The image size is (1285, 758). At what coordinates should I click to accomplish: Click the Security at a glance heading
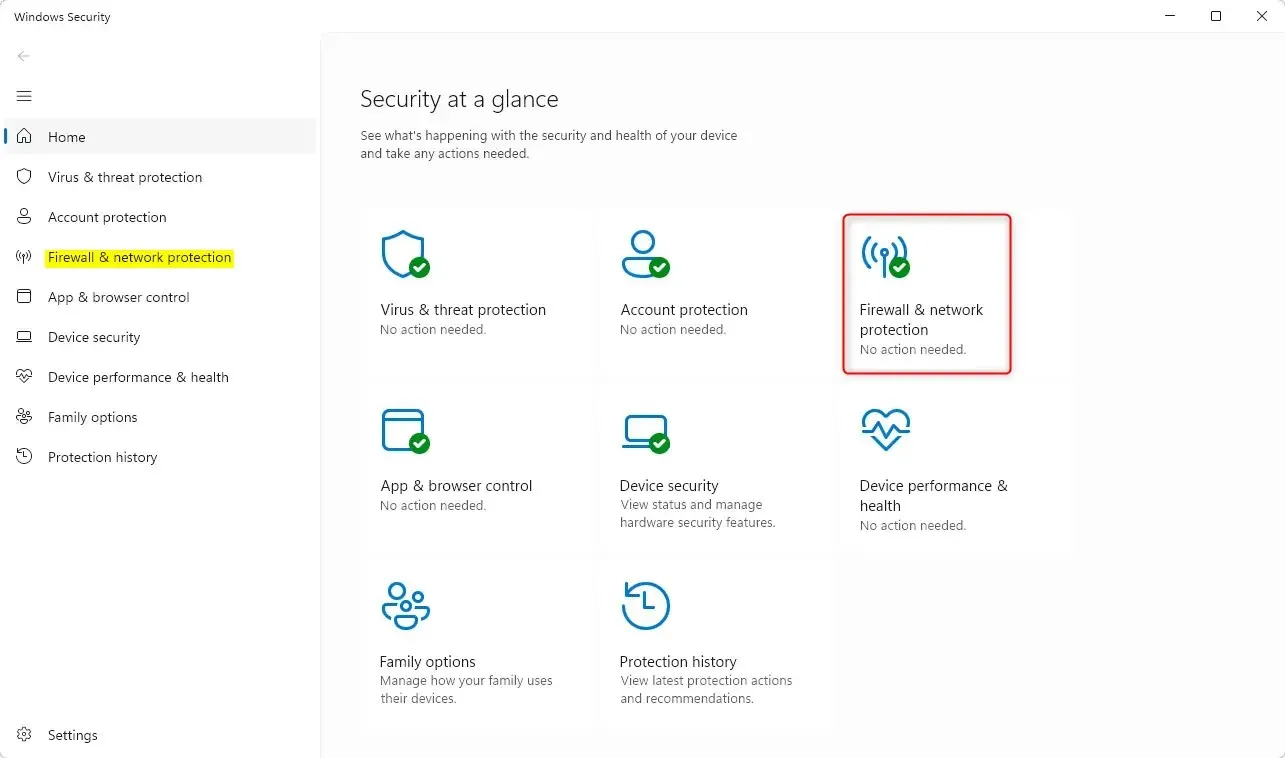[459, 99]
